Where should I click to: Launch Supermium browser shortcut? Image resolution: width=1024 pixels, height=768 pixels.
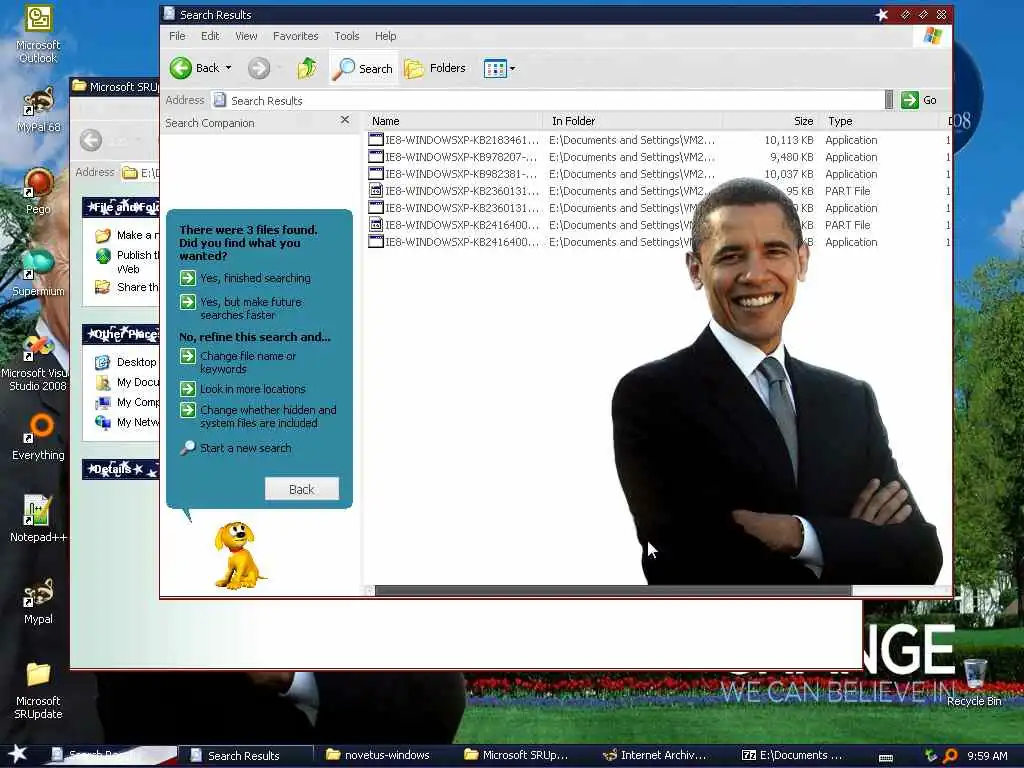tap(38, 273)
